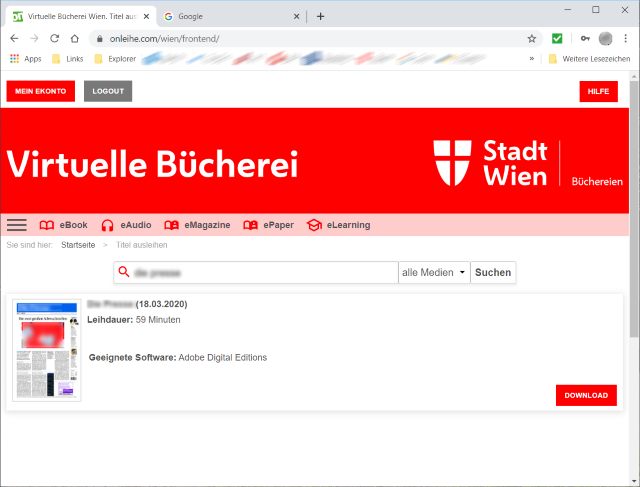Screen dimensions: 640x487
Task: Expand the alle Medien dropdown
Action: [x=434, y=272]
